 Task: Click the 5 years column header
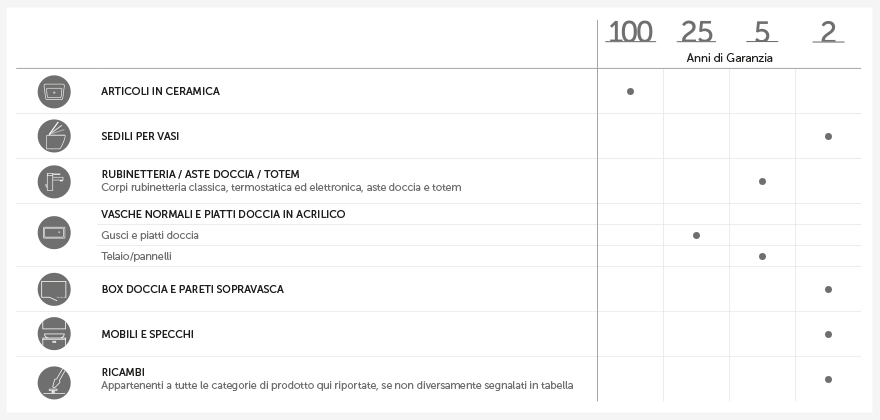click(762, 32)
